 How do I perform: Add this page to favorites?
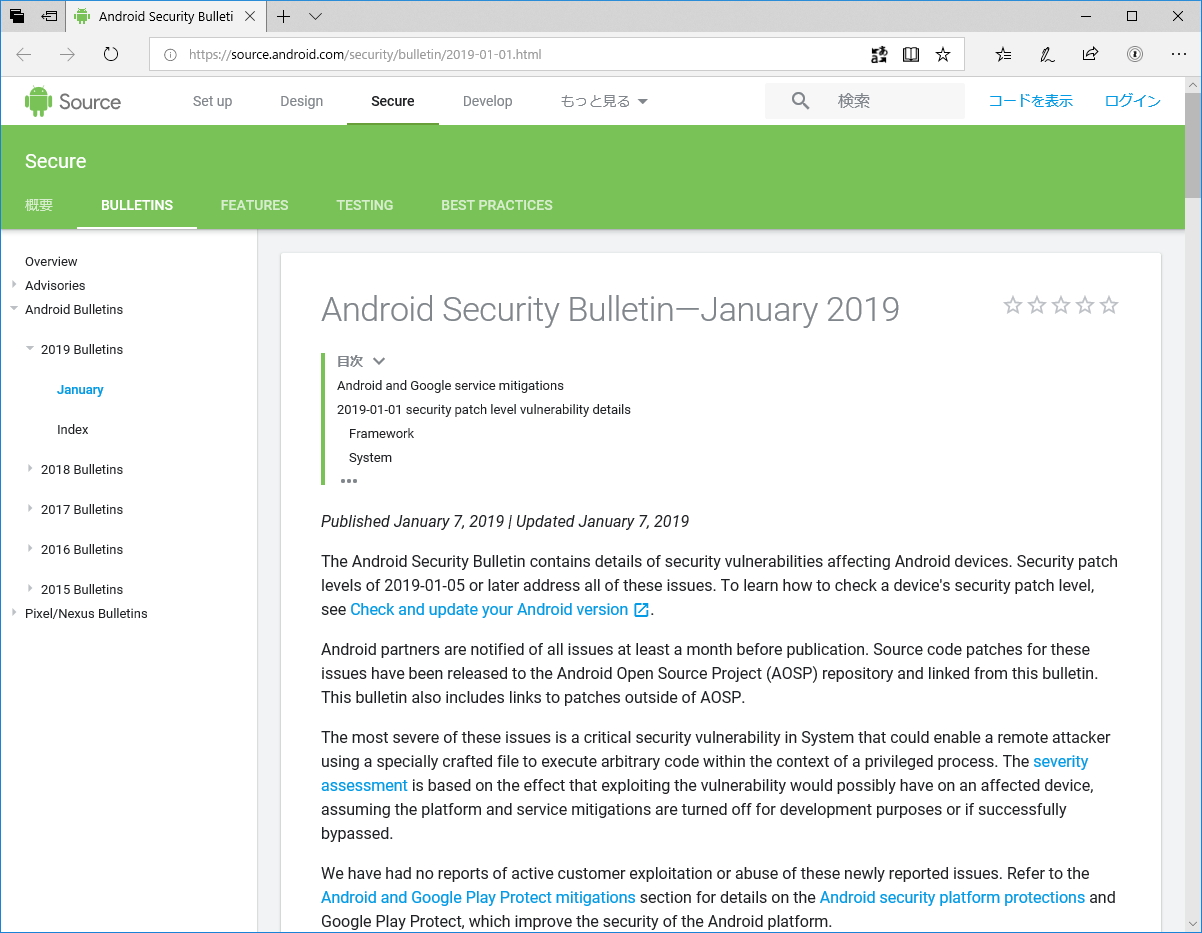pos(943,53)
